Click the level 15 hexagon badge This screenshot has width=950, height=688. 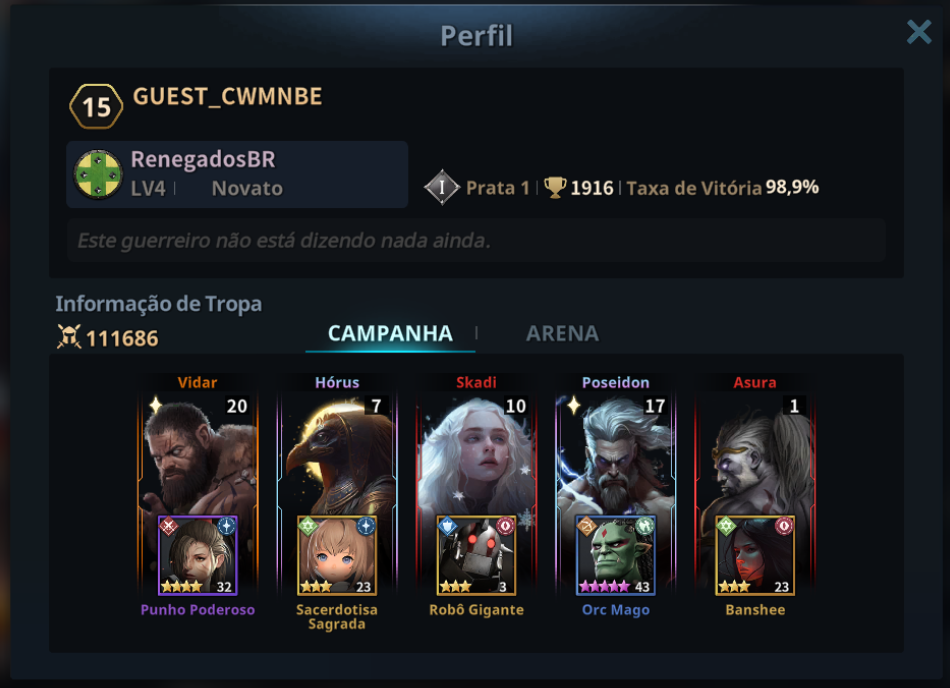click(96, 107)
